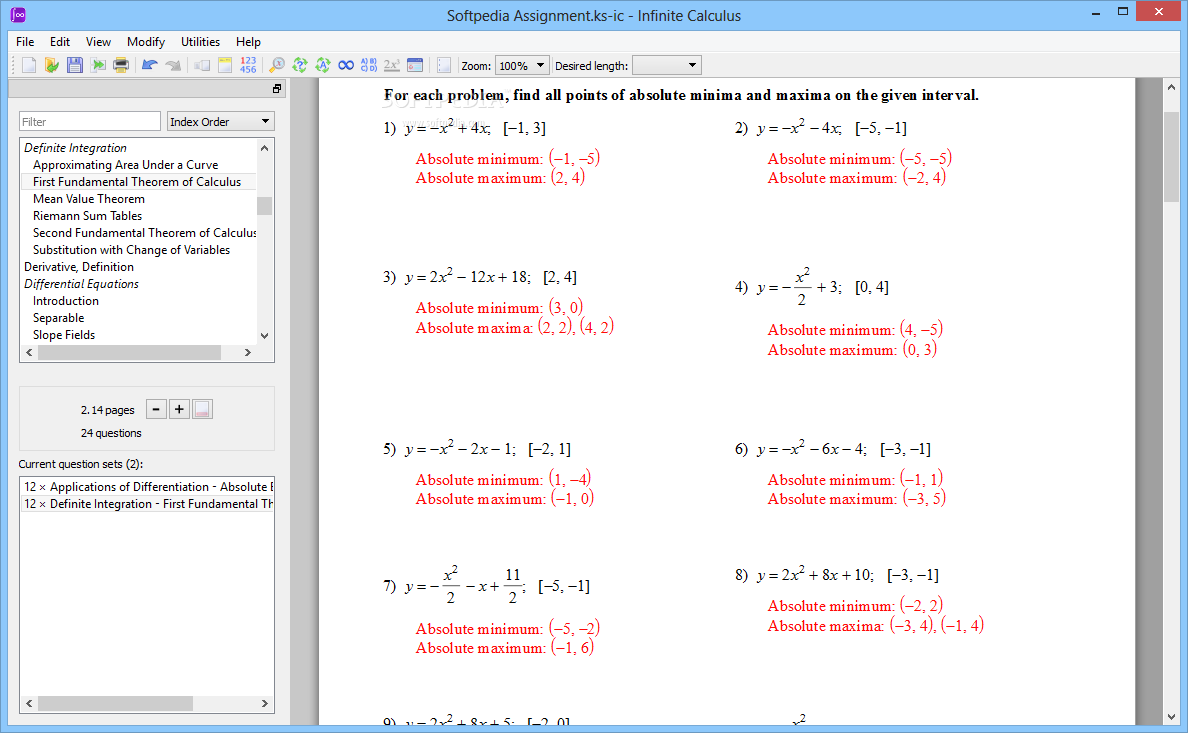Undo the last action
Screen dimensions: 1188x733
pos(149,65)
